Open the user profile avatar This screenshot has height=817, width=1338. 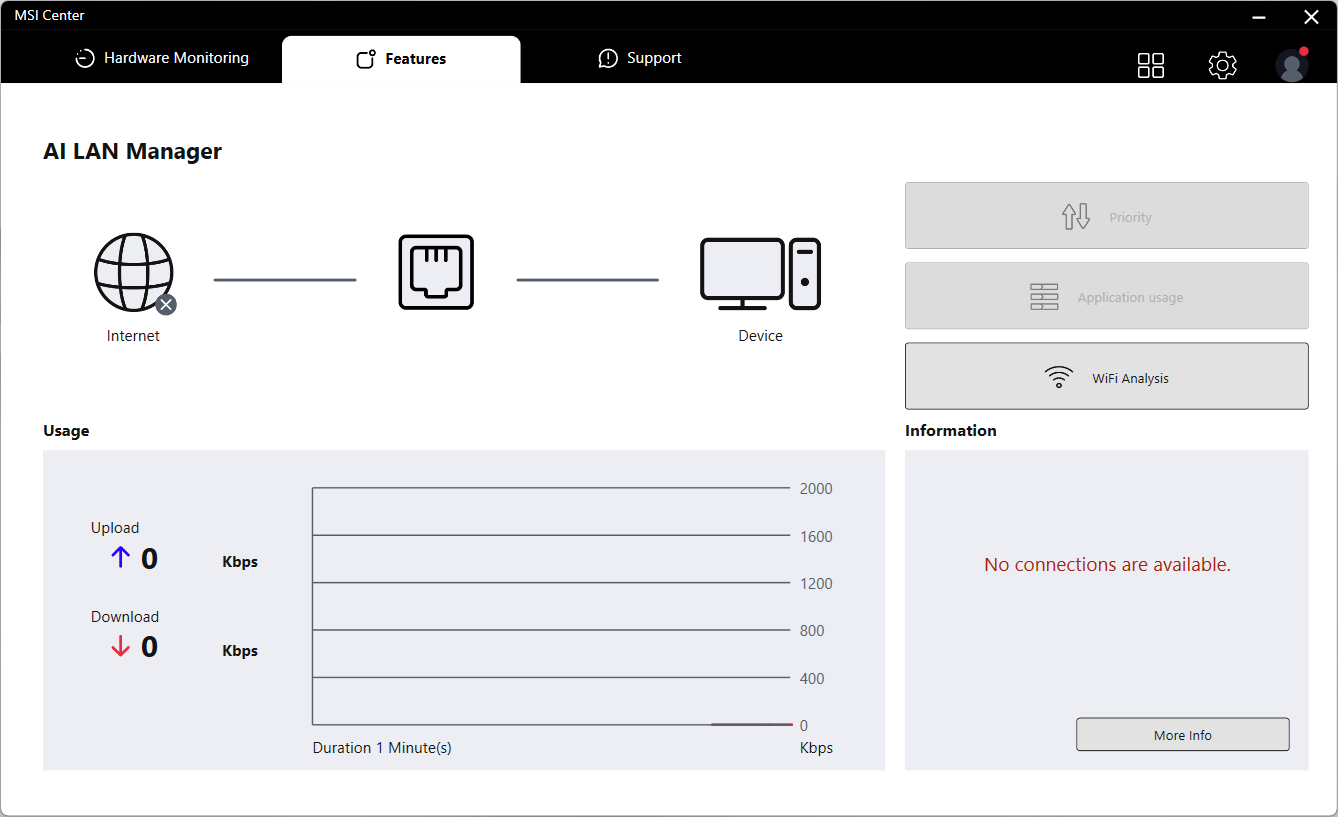[x=1292, y=66]
